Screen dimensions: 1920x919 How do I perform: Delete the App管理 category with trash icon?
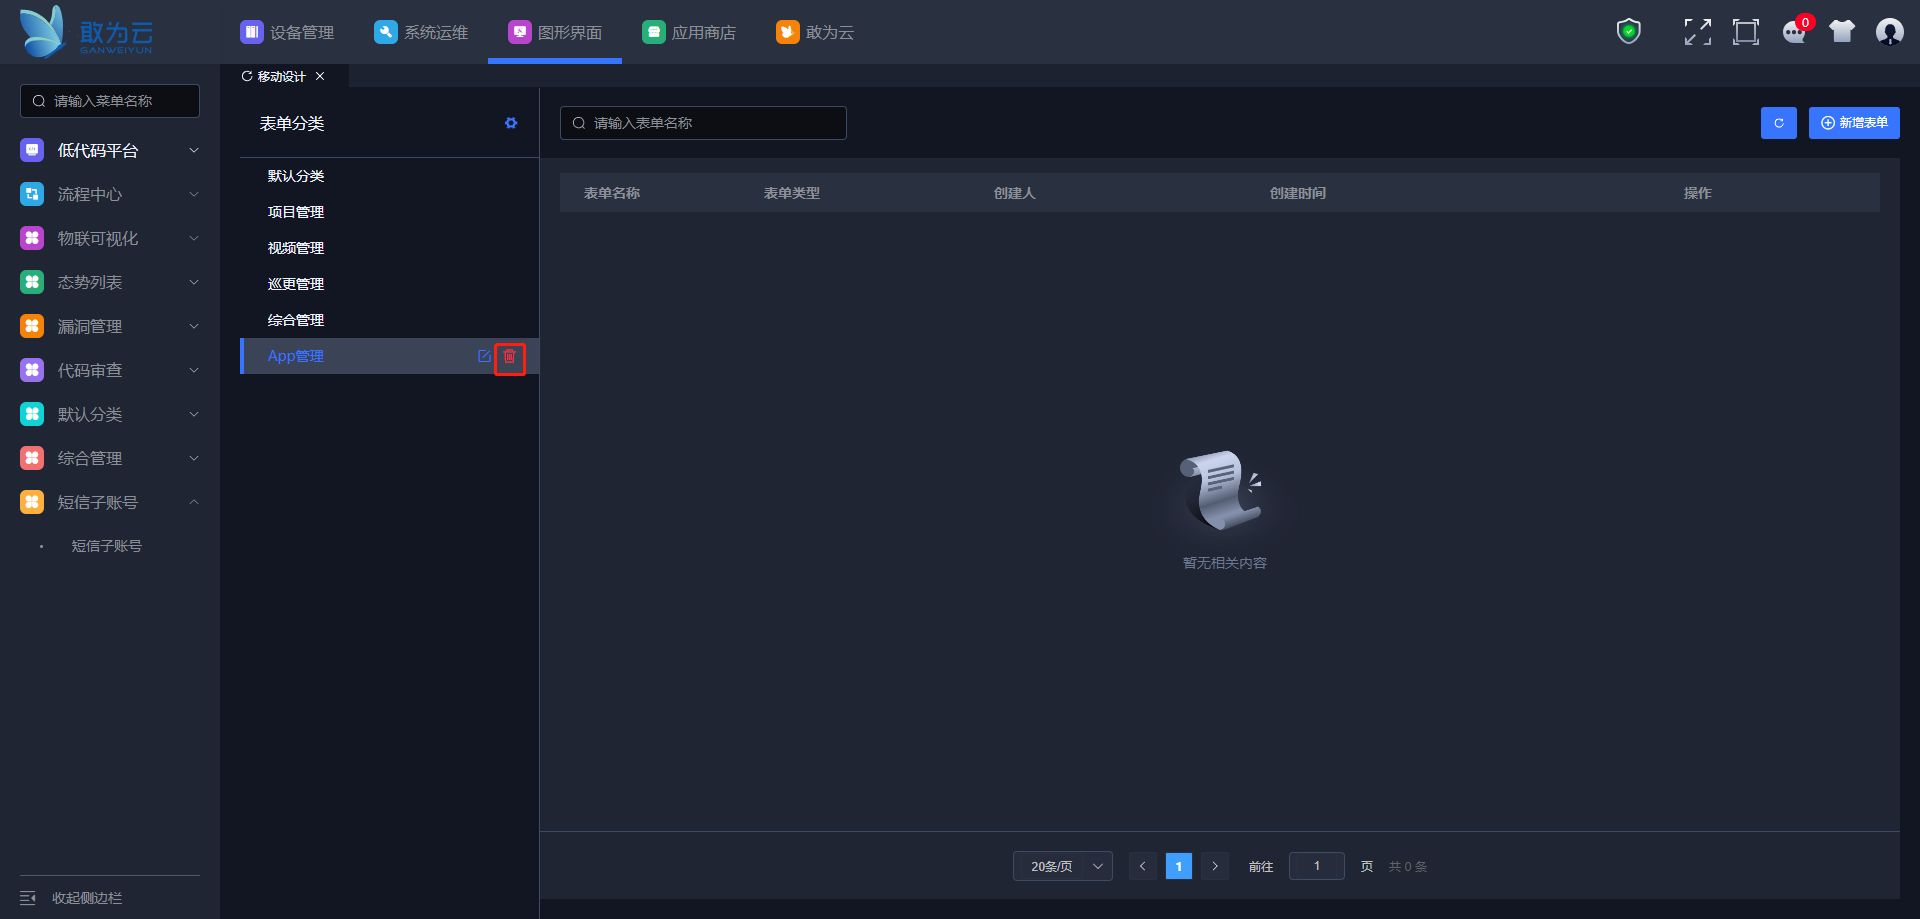pos(509,357)
